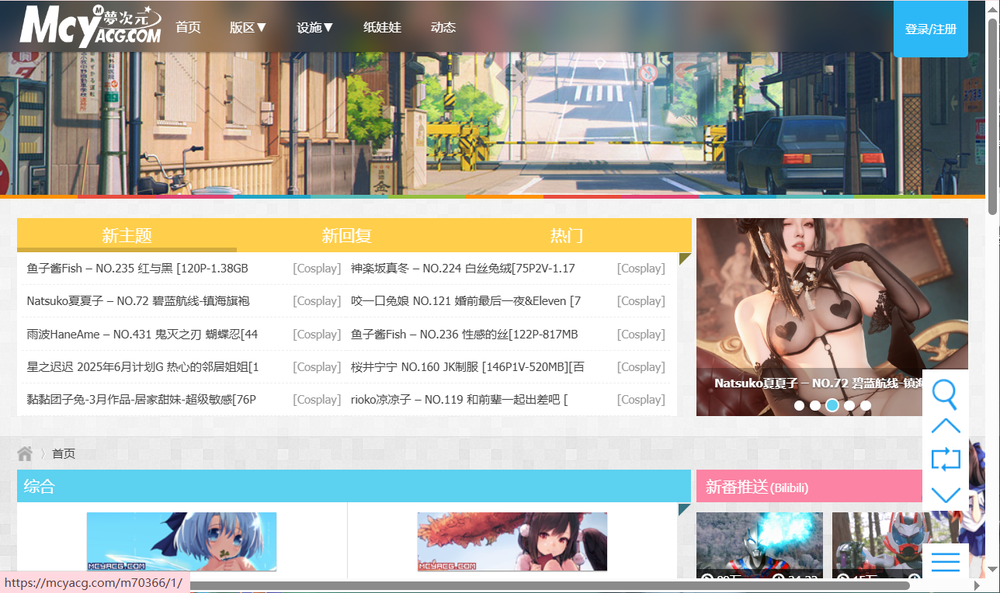Select the fourth slideshow dot
Image resolution: width=1000 pixels, height=593 pixels.
pyautogui.click(x=849, y=406)
